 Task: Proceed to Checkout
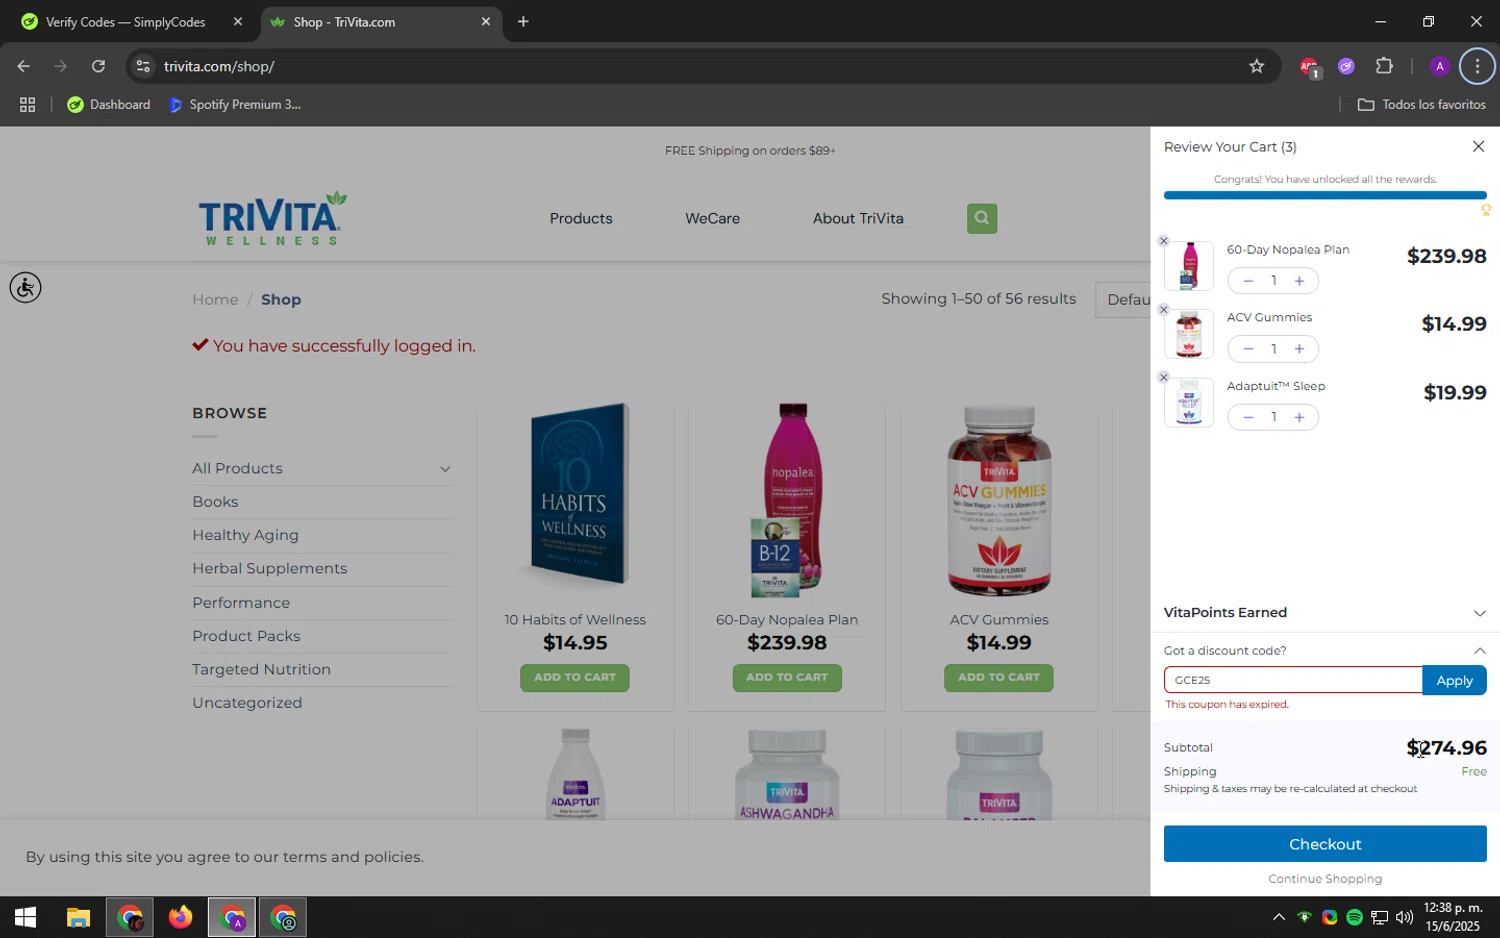click(1325, 844)
